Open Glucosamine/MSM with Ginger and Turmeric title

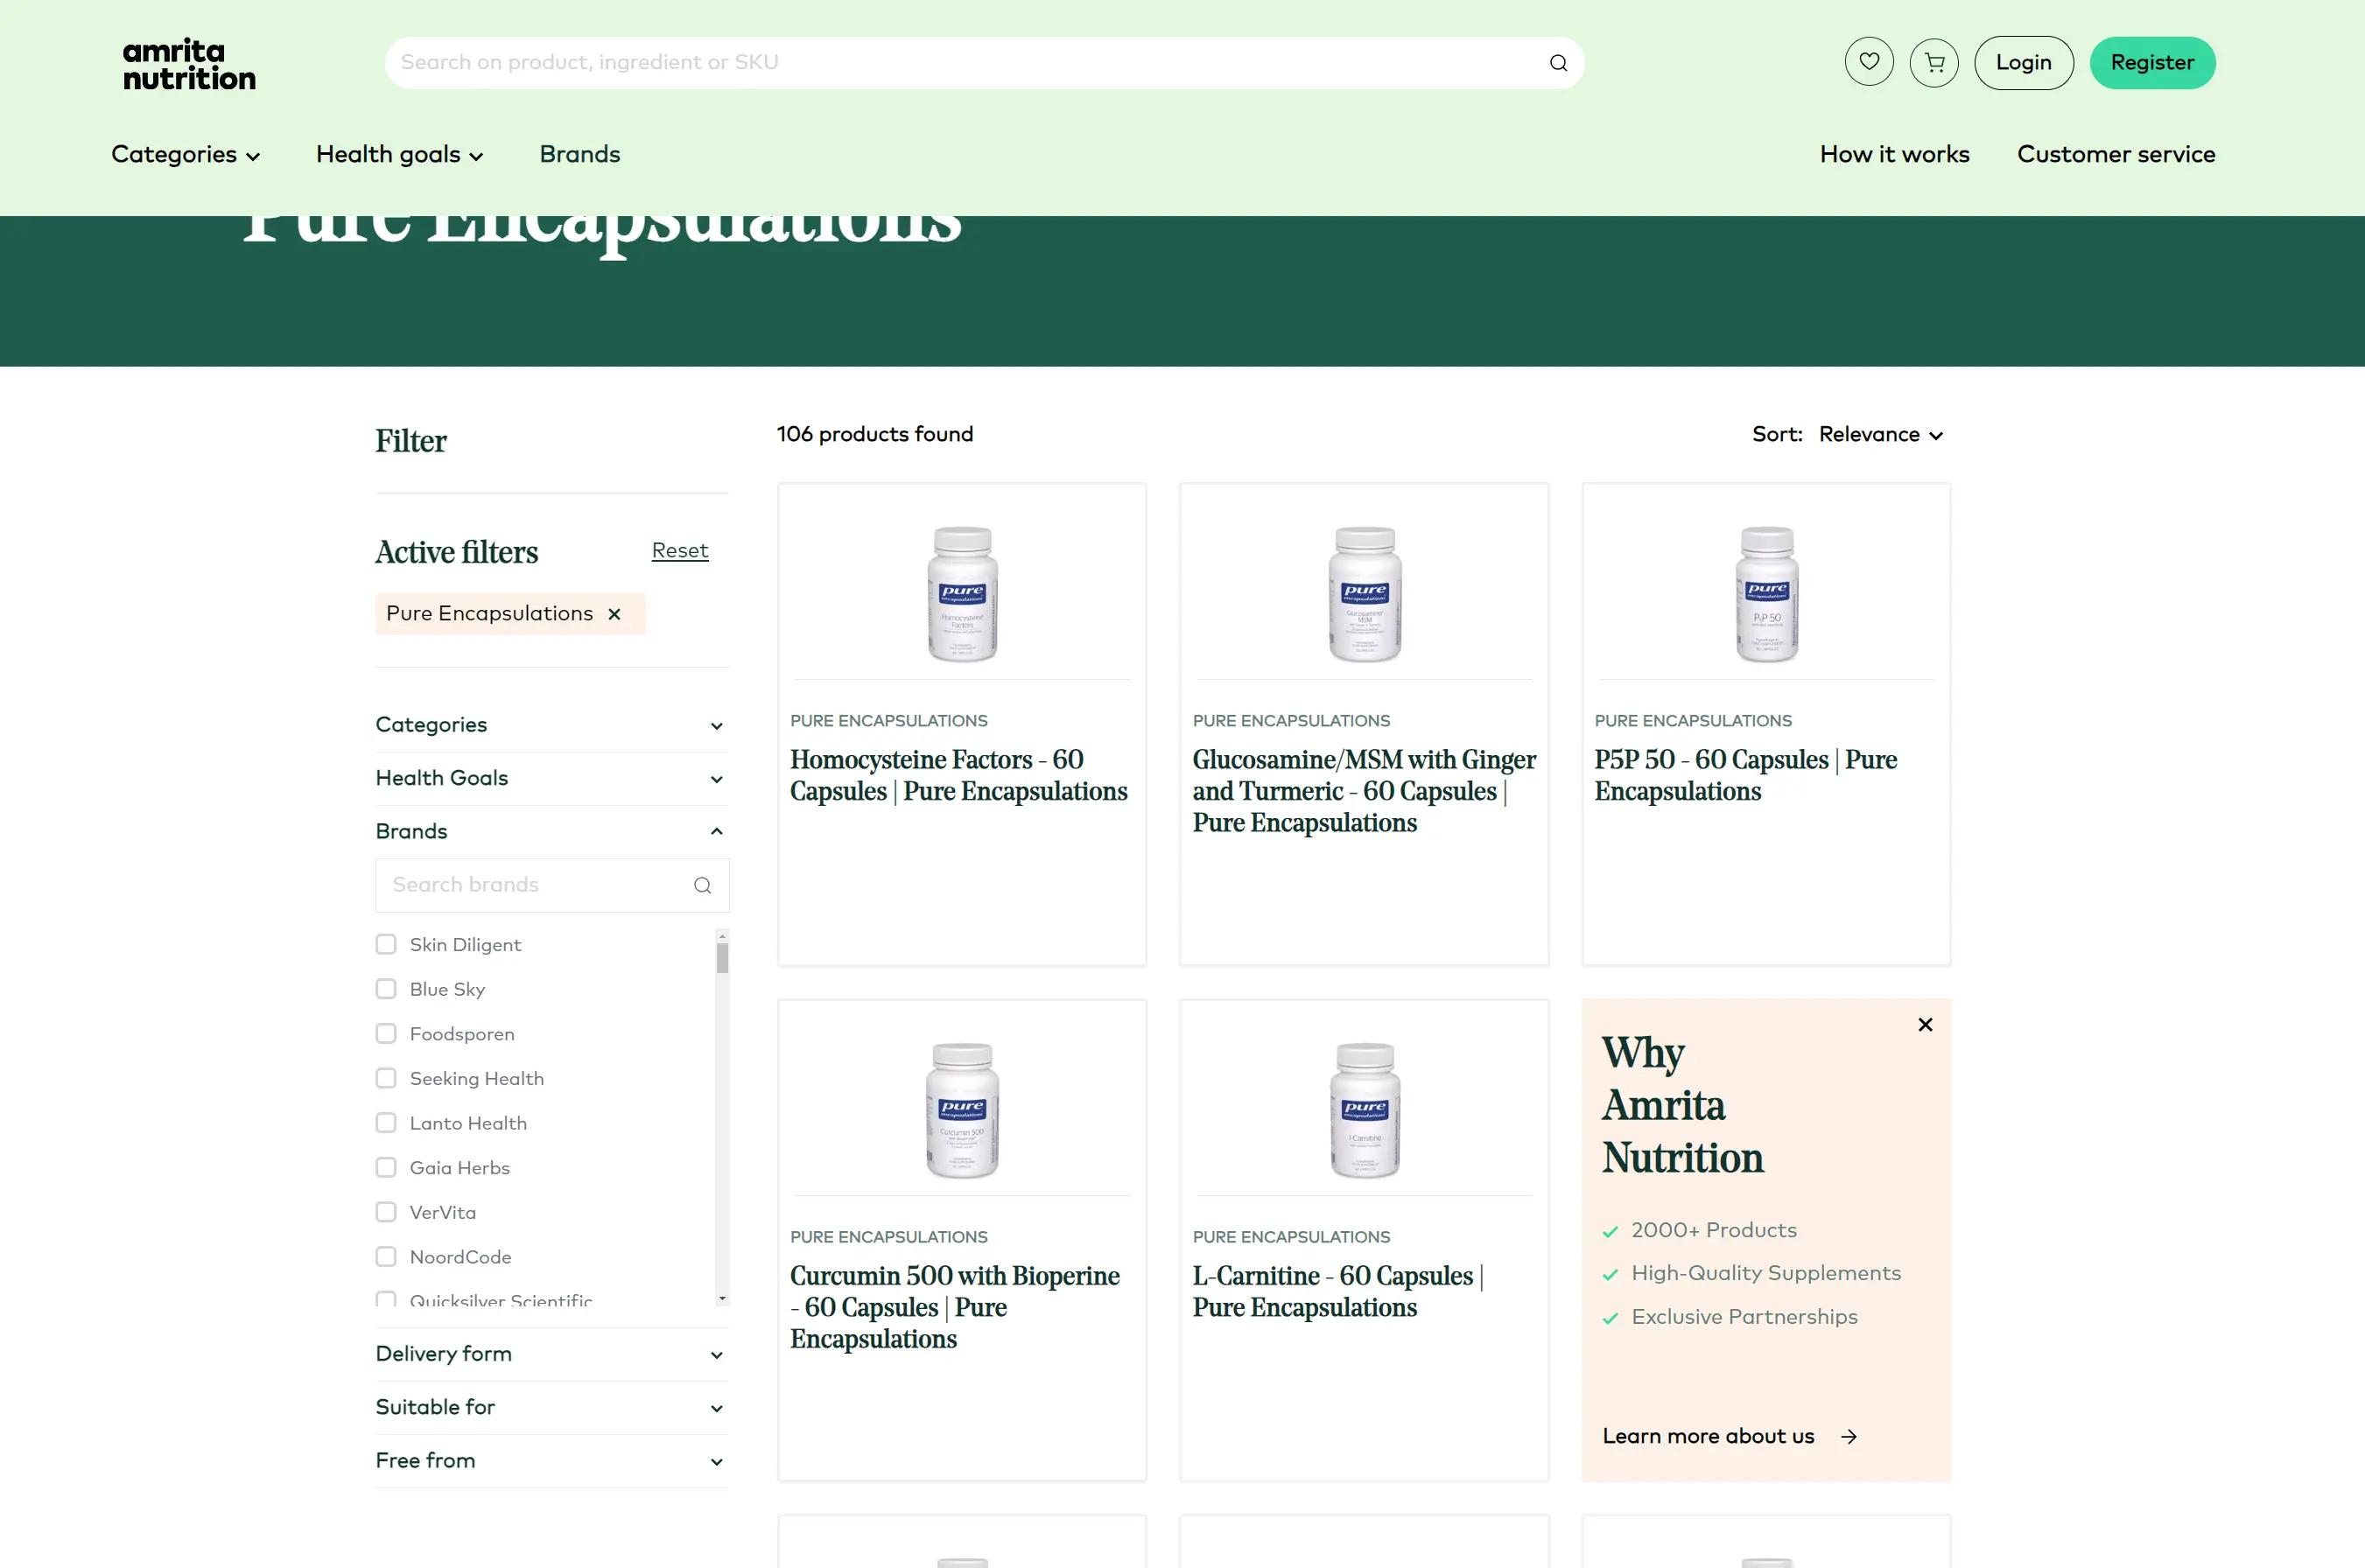point(1364,791)
